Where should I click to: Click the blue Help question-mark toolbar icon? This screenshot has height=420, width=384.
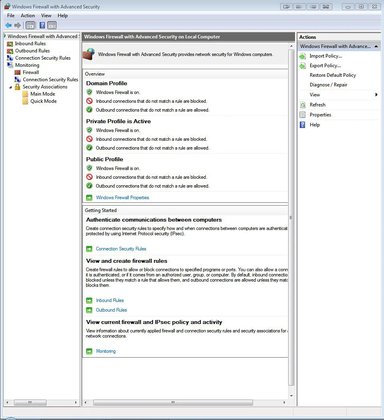pyautogui.click(x=42, y=25)
